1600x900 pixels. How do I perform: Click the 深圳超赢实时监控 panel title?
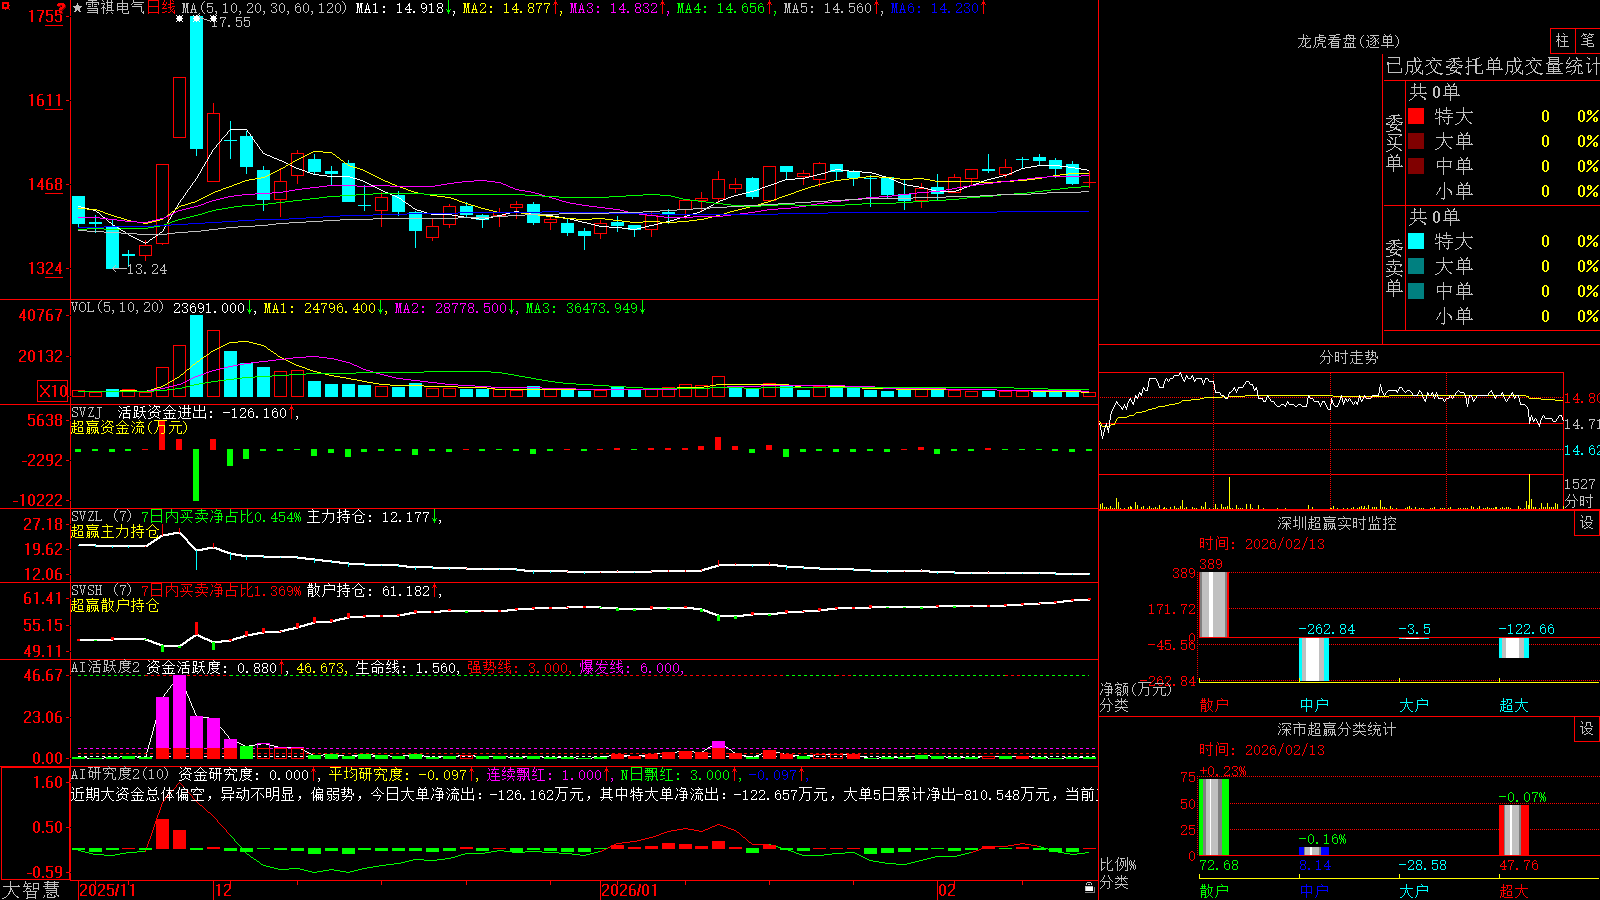click(1337, 523)
